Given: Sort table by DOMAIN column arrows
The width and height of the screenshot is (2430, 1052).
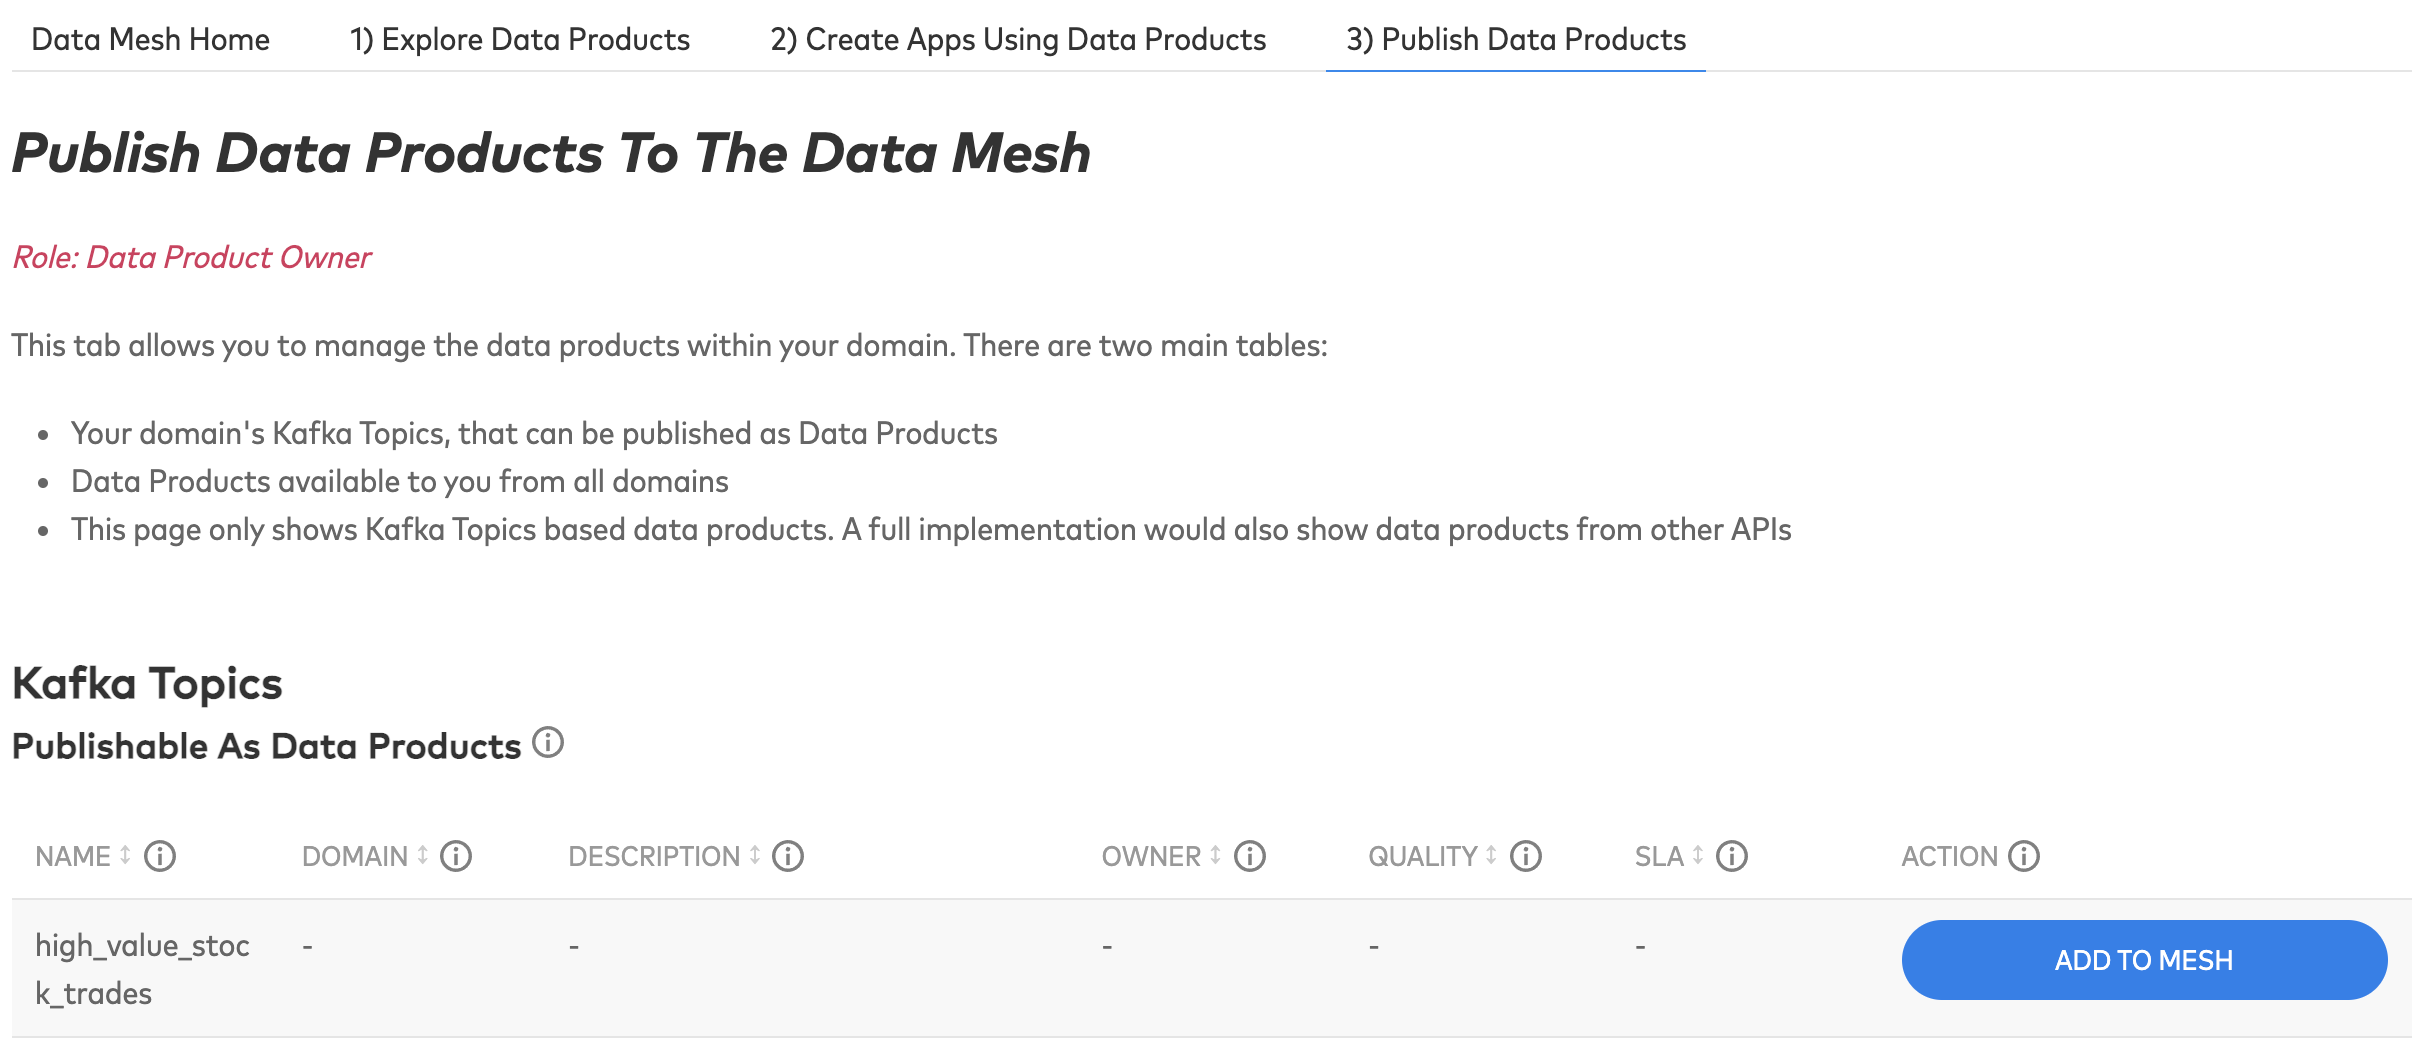Looking at the screenshot, I should click(423, 855).
